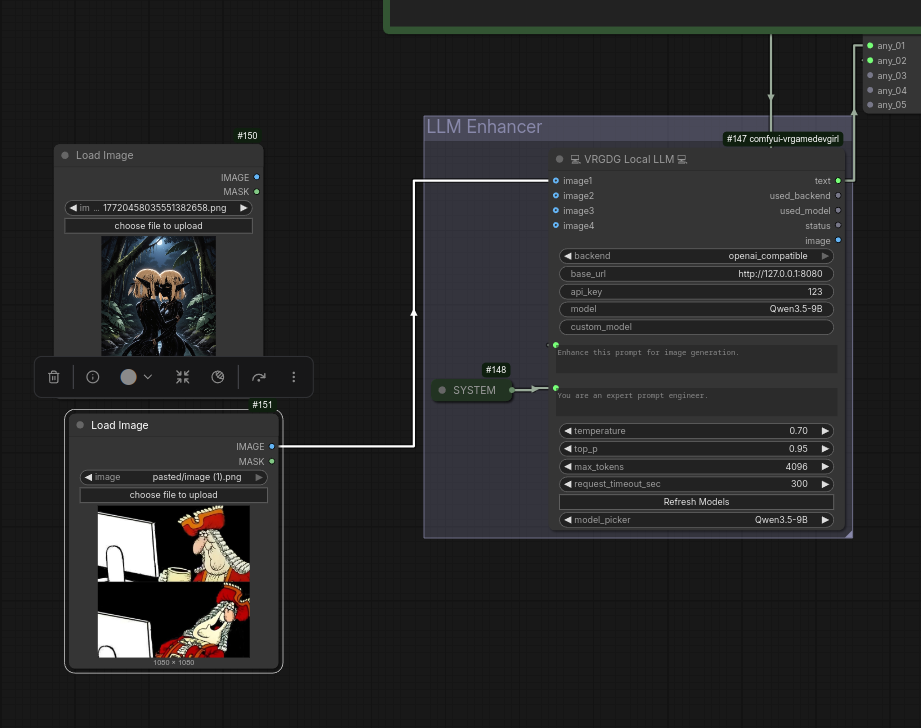Click the base_url input field

(x=696, y=274)
